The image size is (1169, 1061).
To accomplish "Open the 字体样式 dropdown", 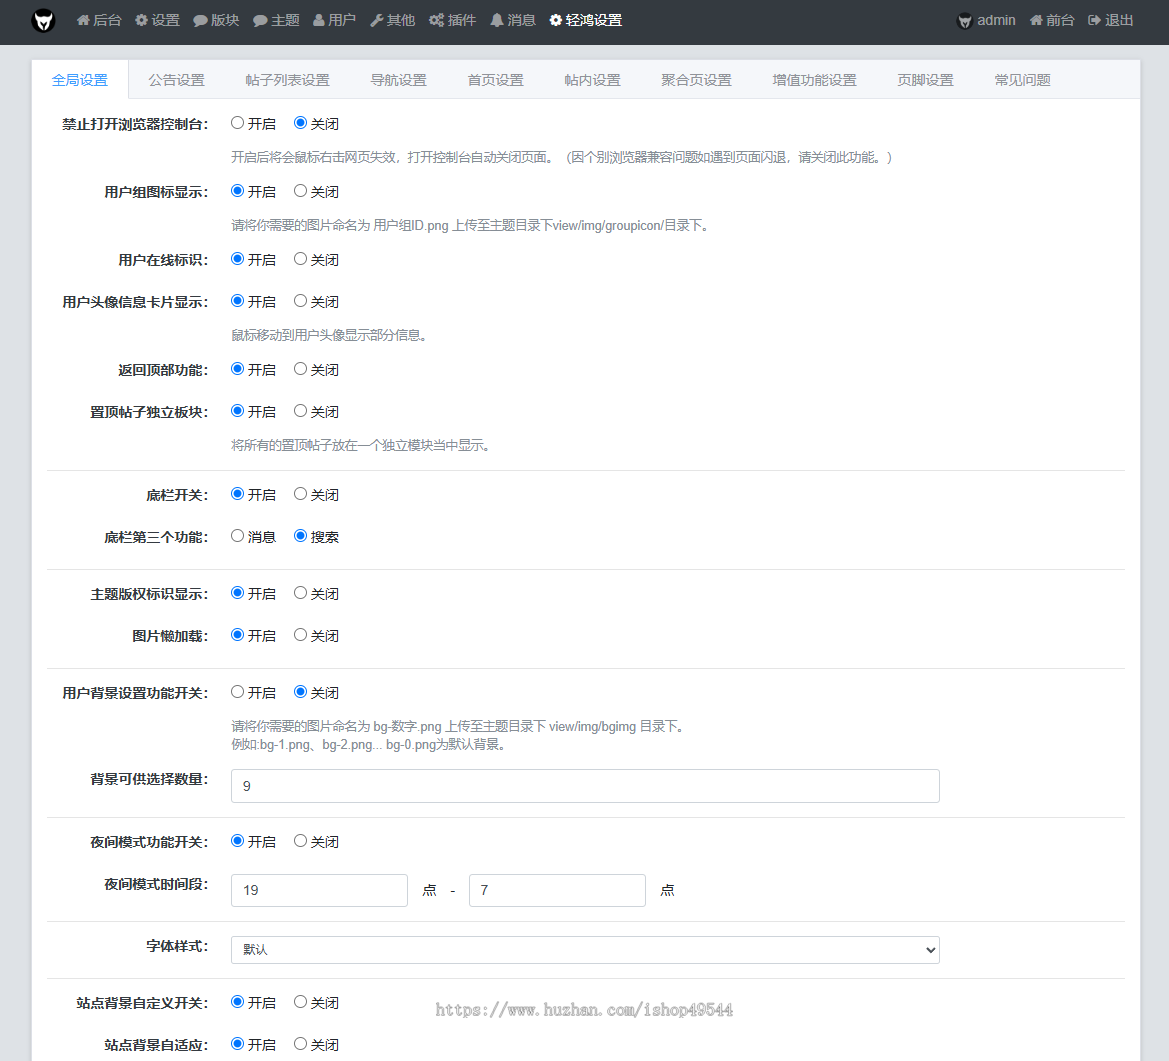I will pyautogui.click(x=585, y=950).
